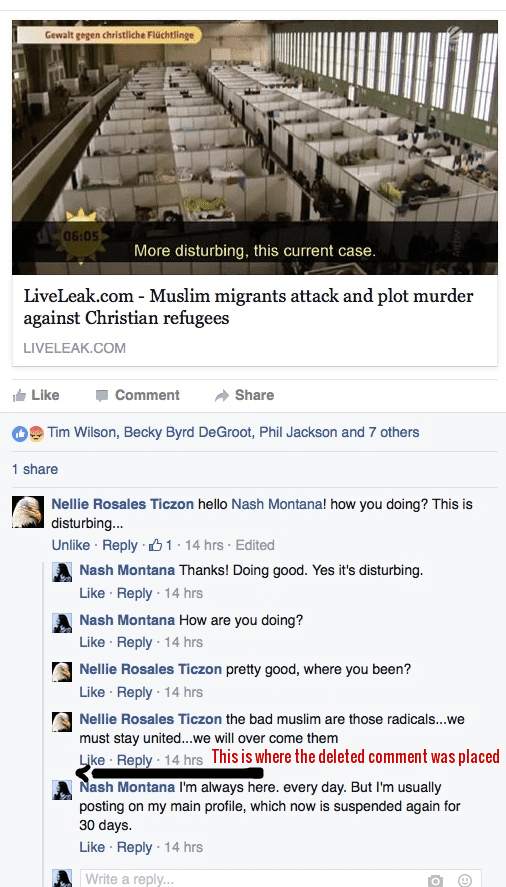Click the Share arrow icon
506x887 pixels.
pyautogui.click(x=222, y=395)
